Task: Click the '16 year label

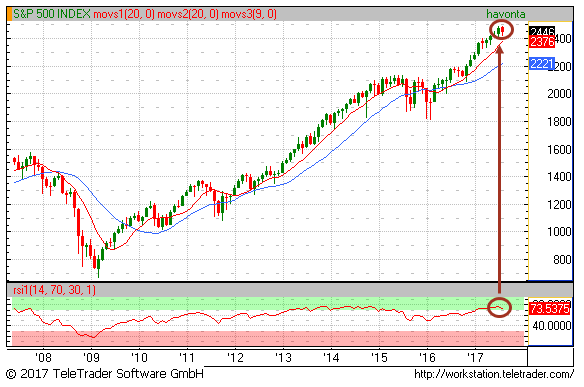Action: click(x=427, y=358)
